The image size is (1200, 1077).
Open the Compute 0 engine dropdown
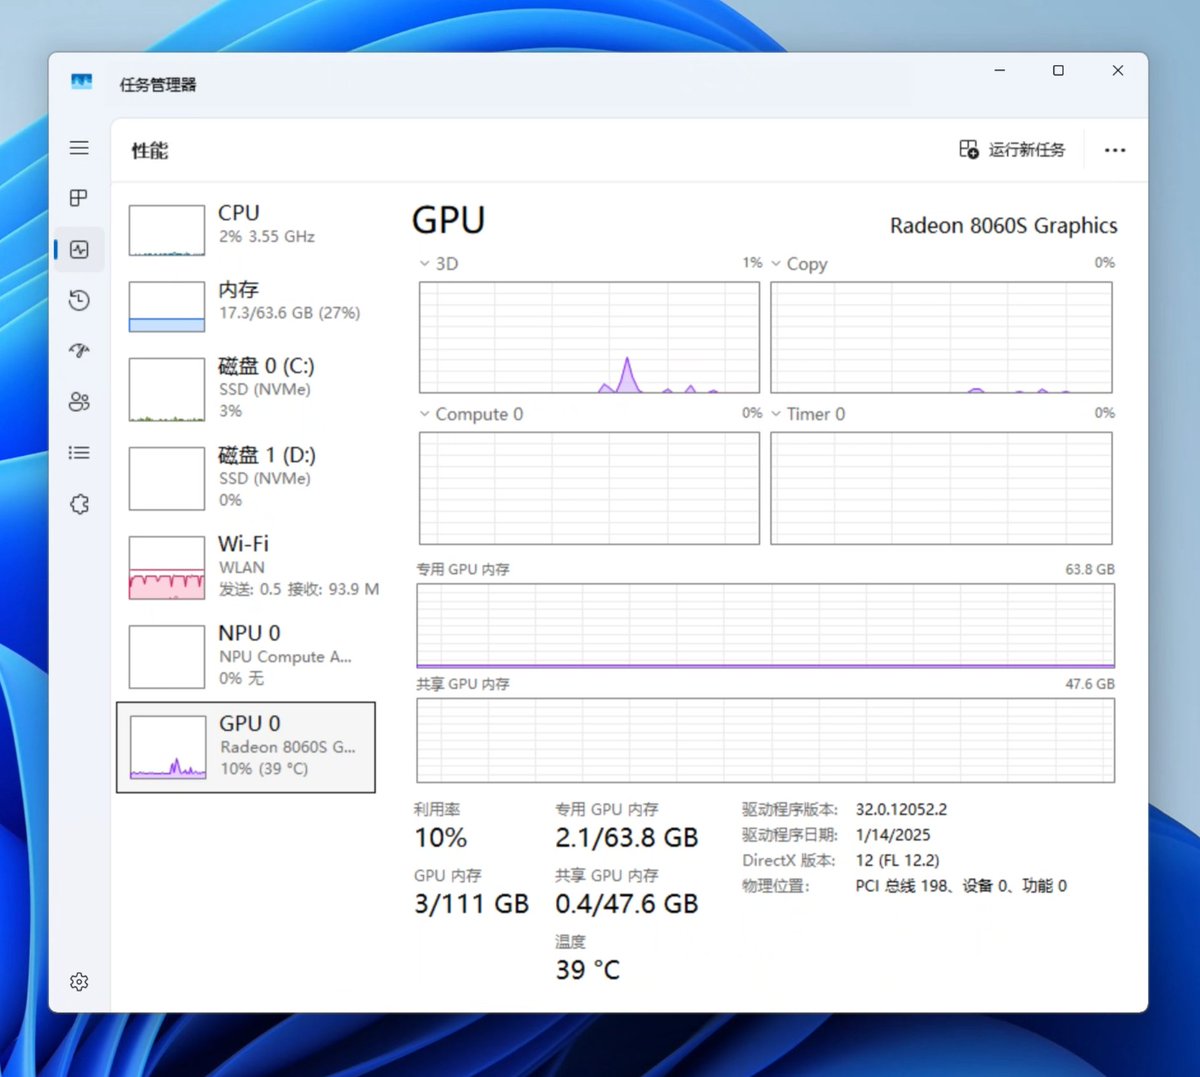click(471, 414)
